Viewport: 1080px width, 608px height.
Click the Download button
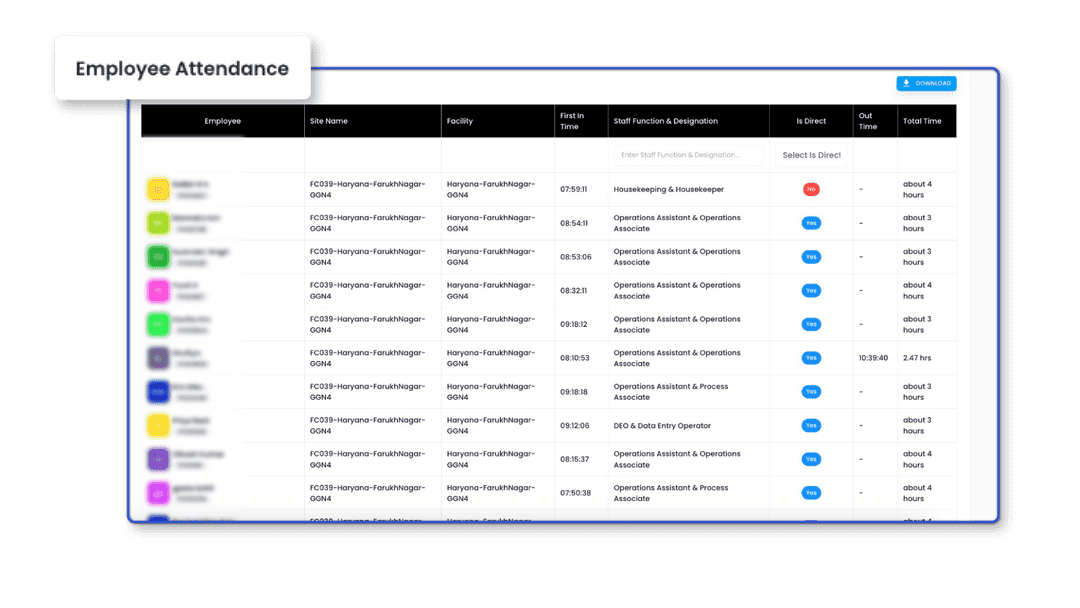[926, 83]
